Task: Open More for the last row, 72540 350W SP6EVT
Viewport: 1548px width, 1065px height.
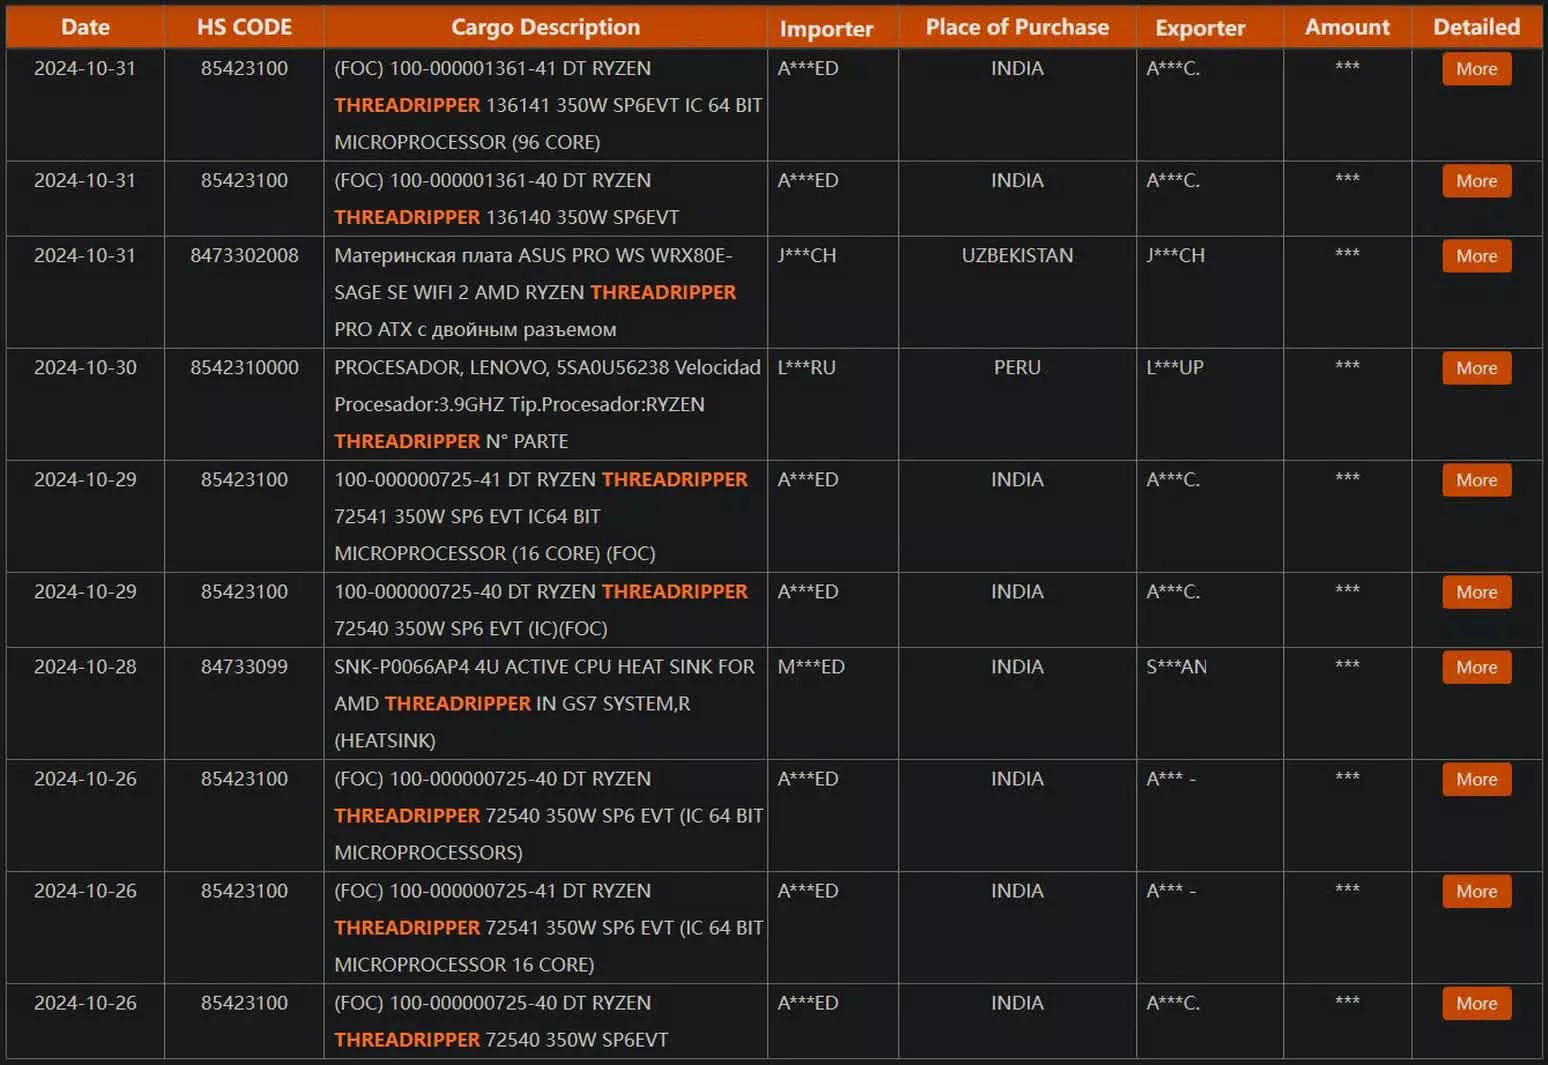Action: (x=1476, y=1003)
